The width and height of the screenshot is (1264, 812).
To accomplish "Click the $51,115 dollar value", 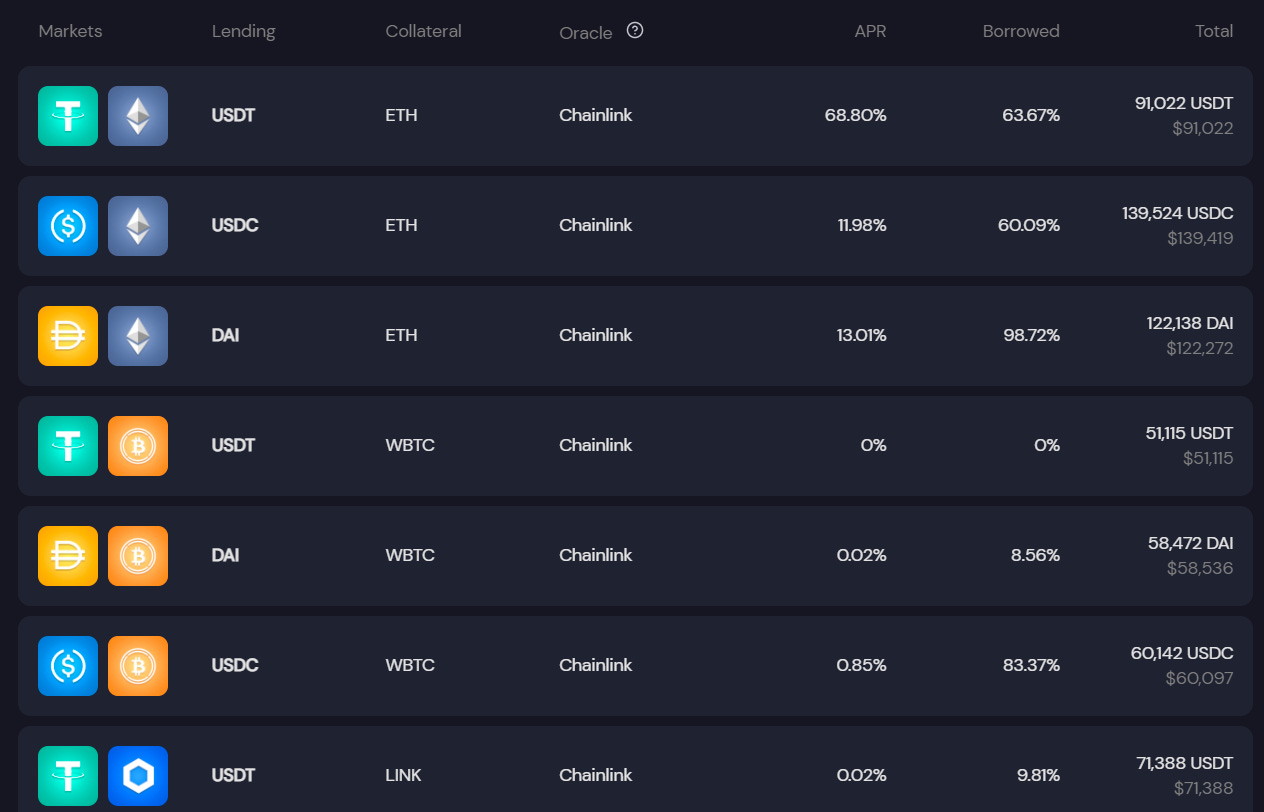I will pos(1206,458).
